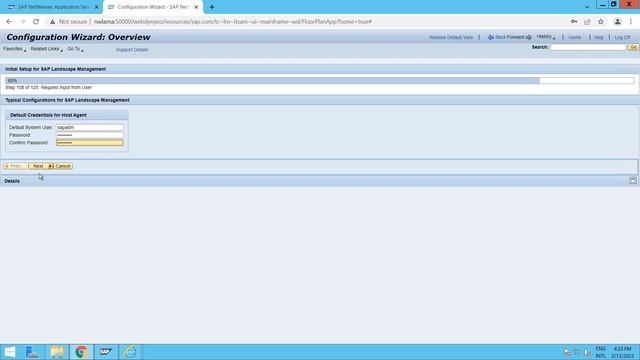Open SAP application from taskbar
The width and height of the screenshot is (640, 360).
(105, 352)
